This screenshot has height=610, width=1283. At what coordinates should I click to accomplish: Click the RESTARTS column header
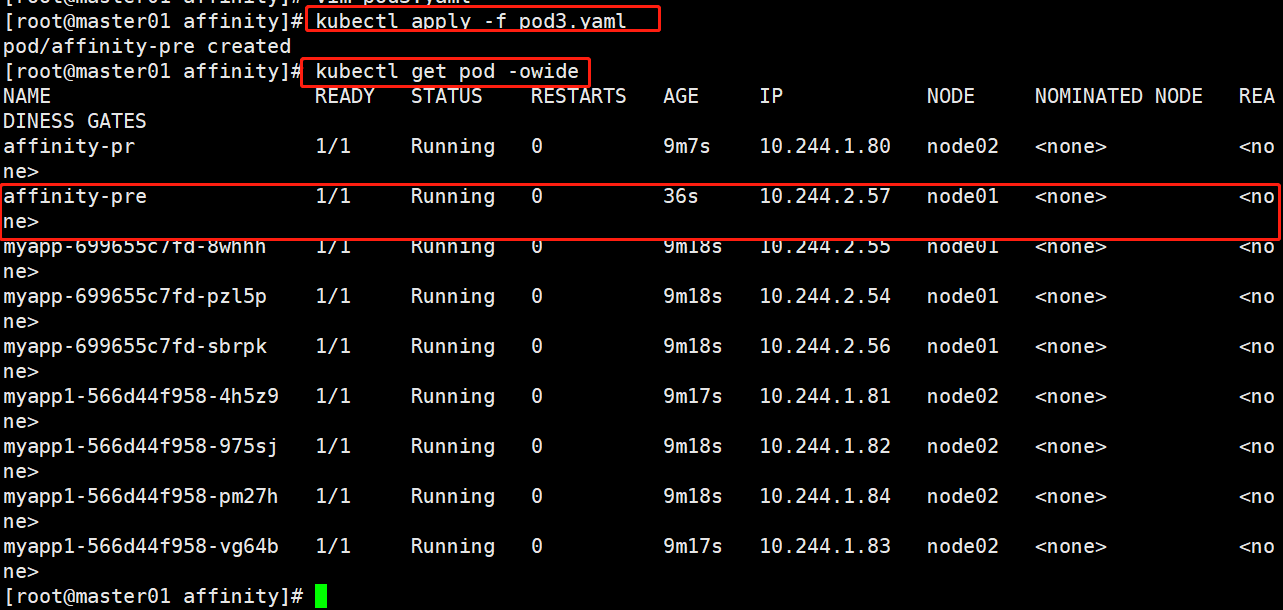(579, 96)
